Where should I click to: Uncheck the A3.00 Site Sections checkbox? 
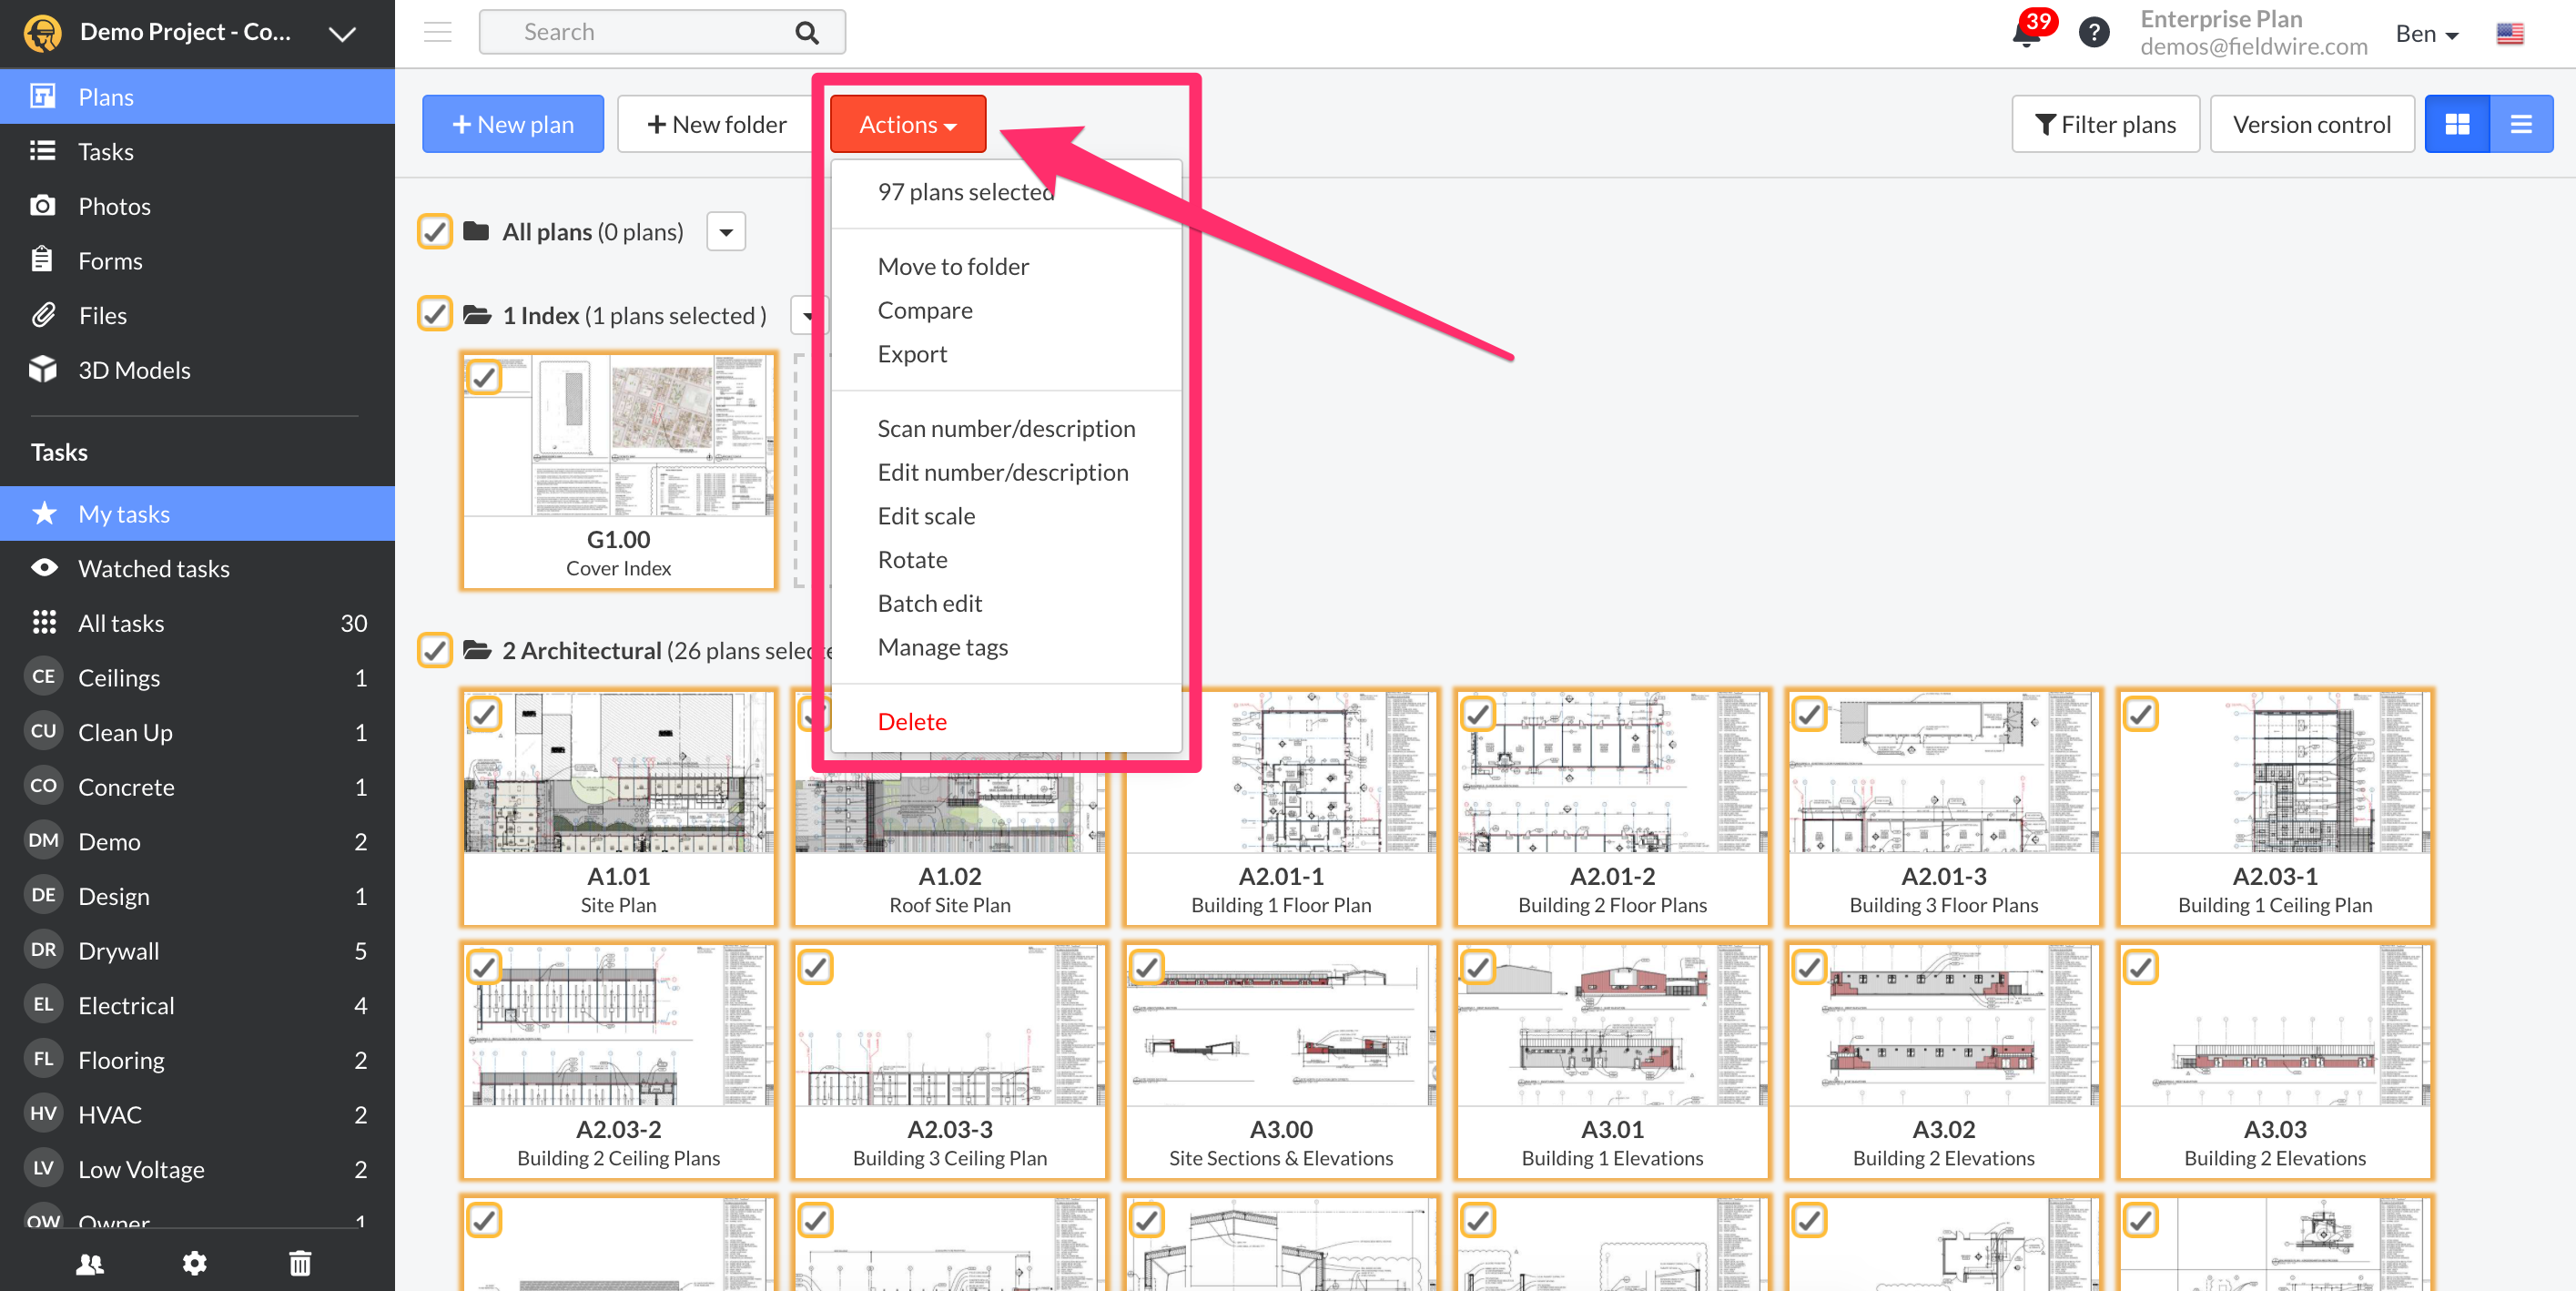[x=1147, y=967]
